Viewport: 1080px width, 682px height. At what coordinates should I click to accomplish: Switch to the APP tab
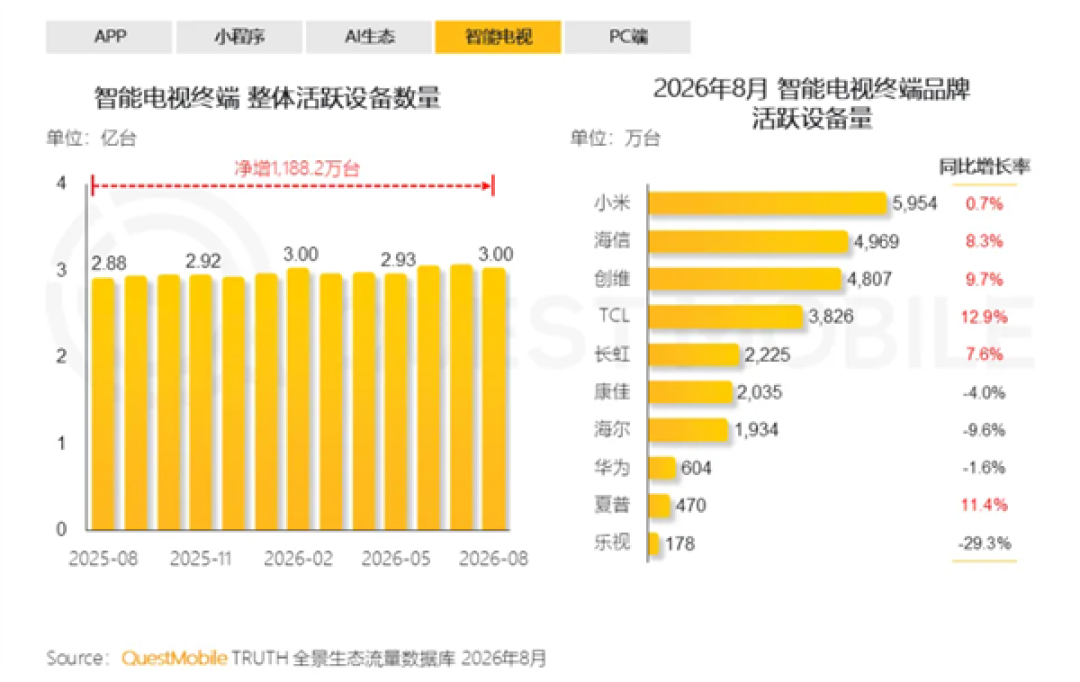(109, 37)
